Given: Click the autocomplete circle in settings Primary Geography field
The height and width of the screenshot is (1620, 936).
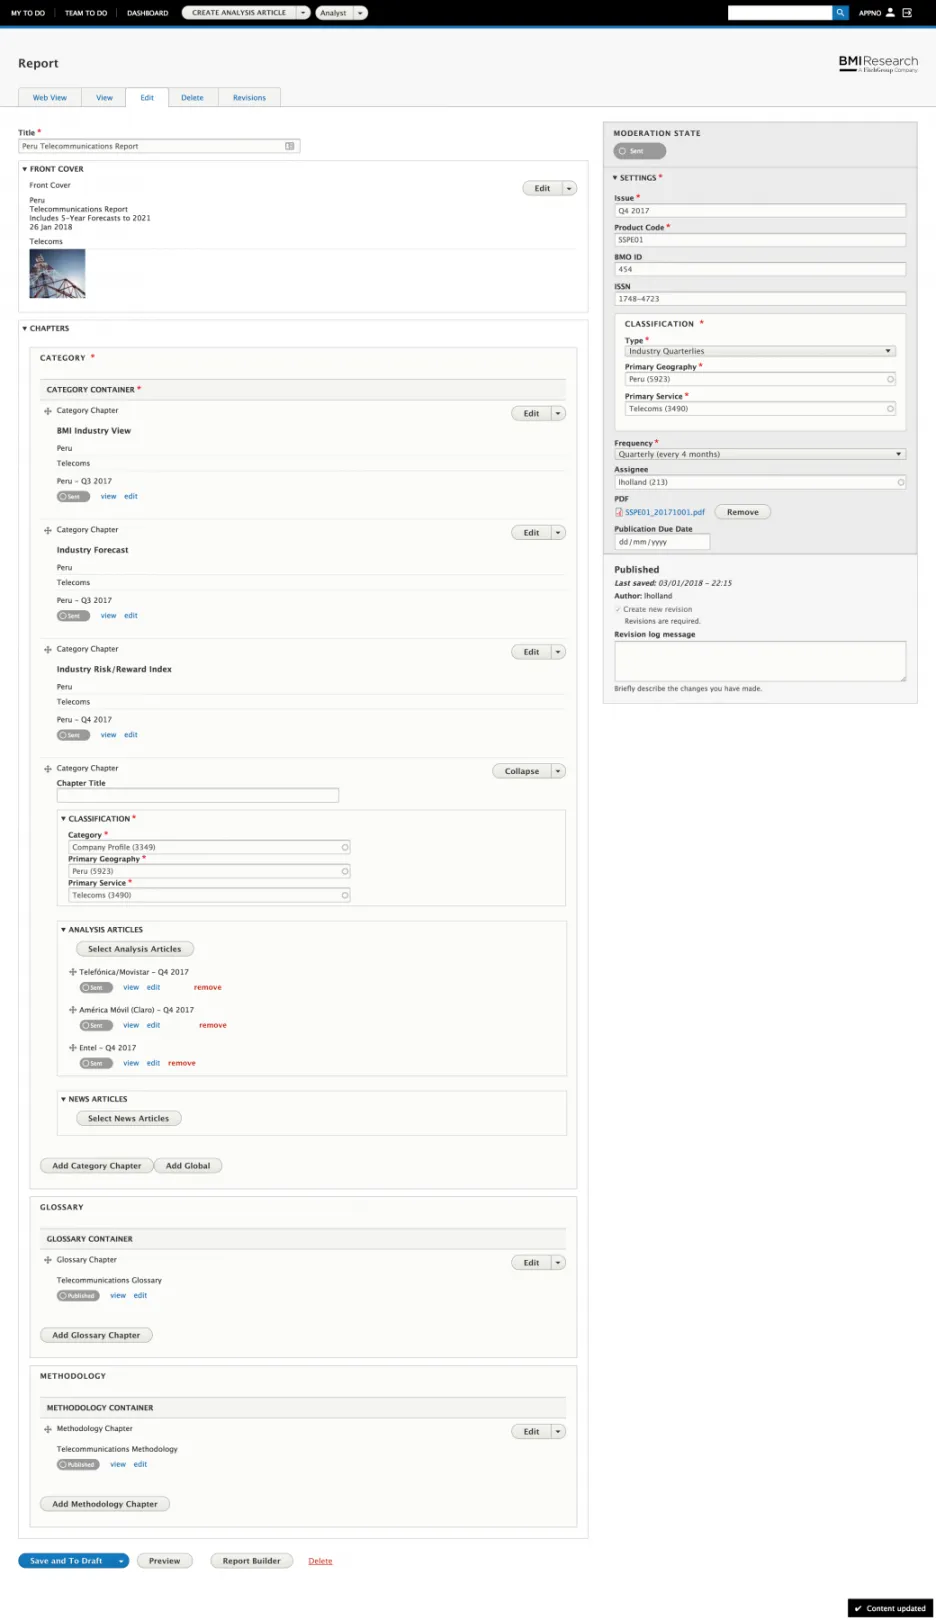Looking at the screenshot, I should (890, 379).
